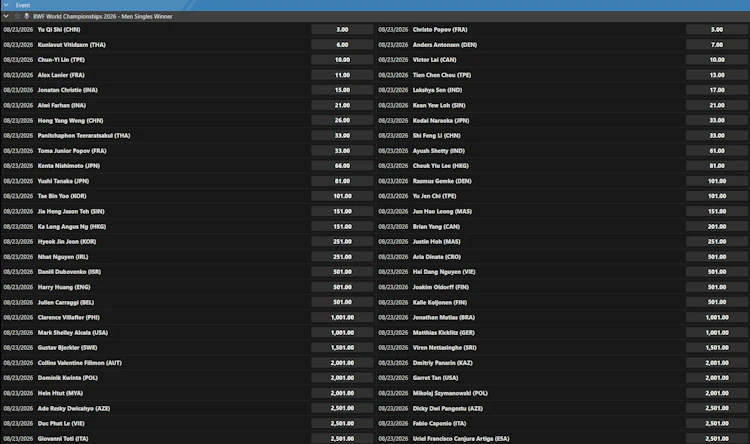Open BWF World Championships 2026 - Men Singles Winner title

103,16
